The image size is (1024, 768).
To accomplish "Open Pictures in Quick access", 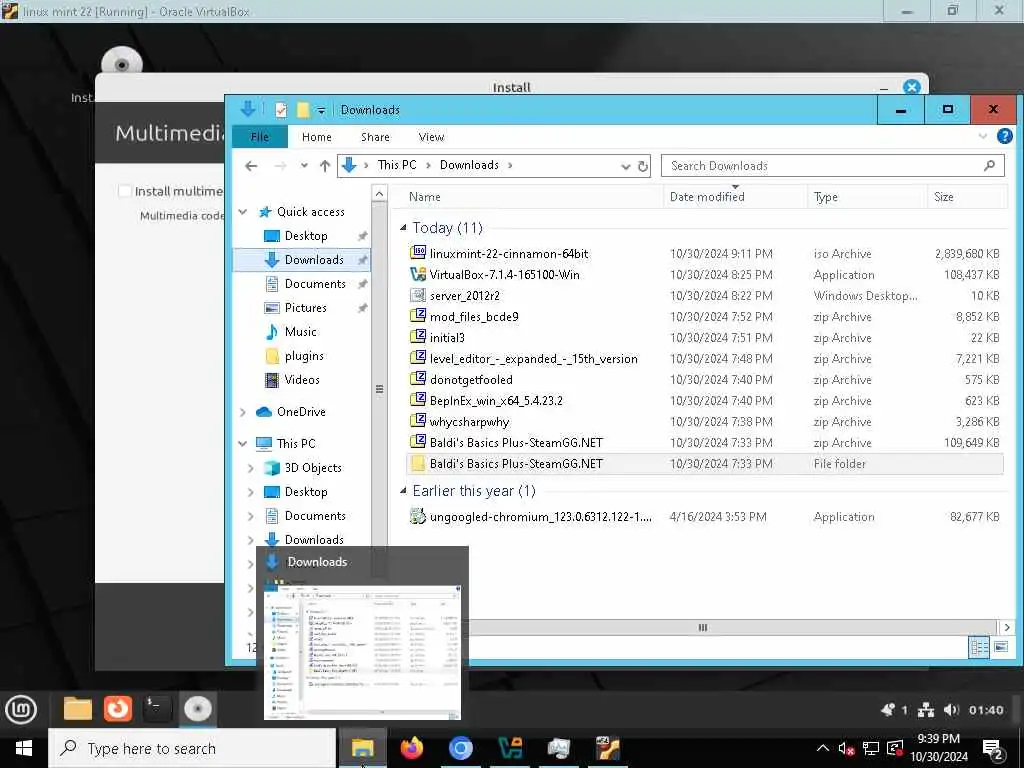I will coord(305,308).
